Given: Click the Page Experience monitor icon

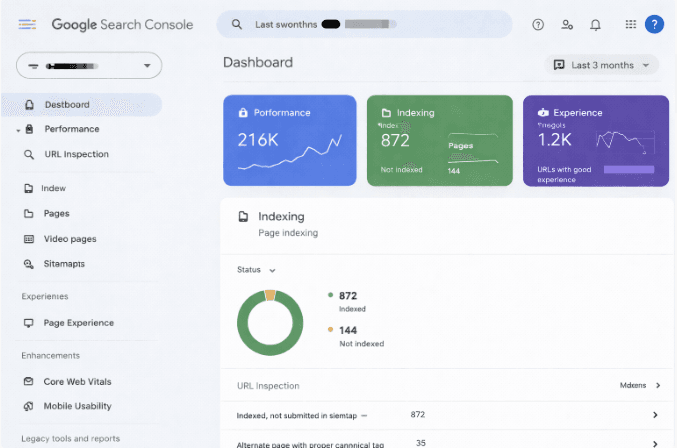Looking at the screenshot, I should pos(28,323).
